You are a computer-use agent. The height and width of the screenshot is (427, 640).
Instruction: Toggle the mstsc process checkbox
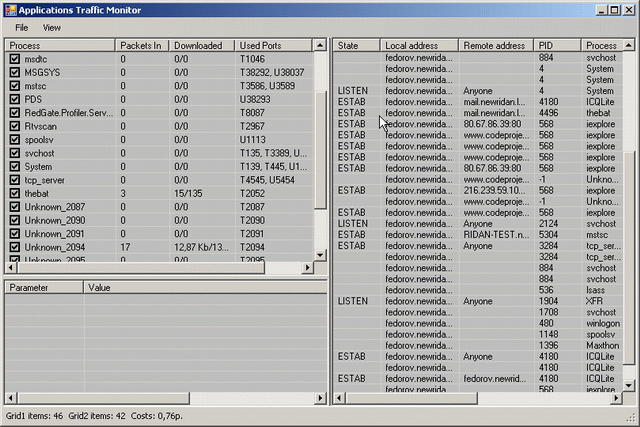15,86
